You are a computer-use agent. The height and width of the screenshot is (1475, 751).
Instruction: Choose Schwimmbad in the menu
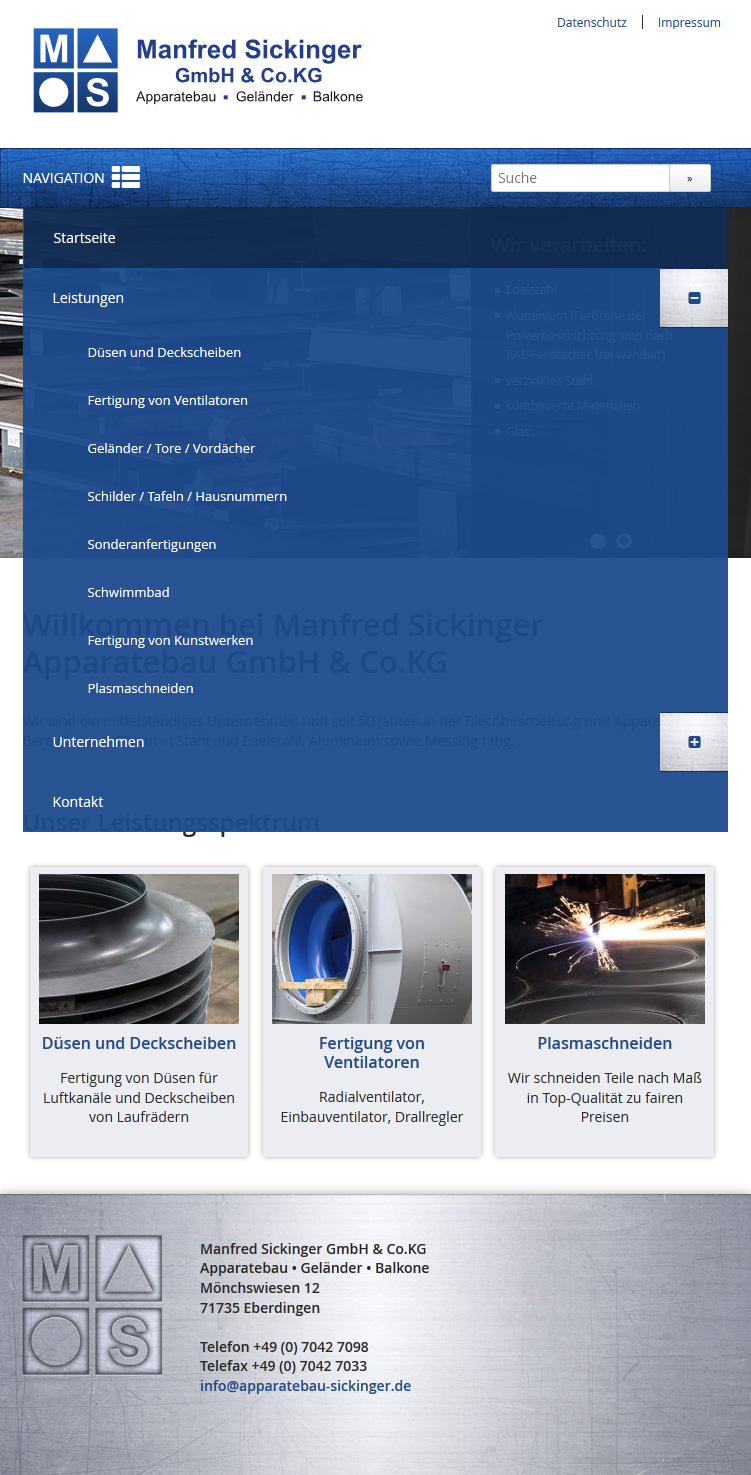pyautogui.click(x=128, y=592)
